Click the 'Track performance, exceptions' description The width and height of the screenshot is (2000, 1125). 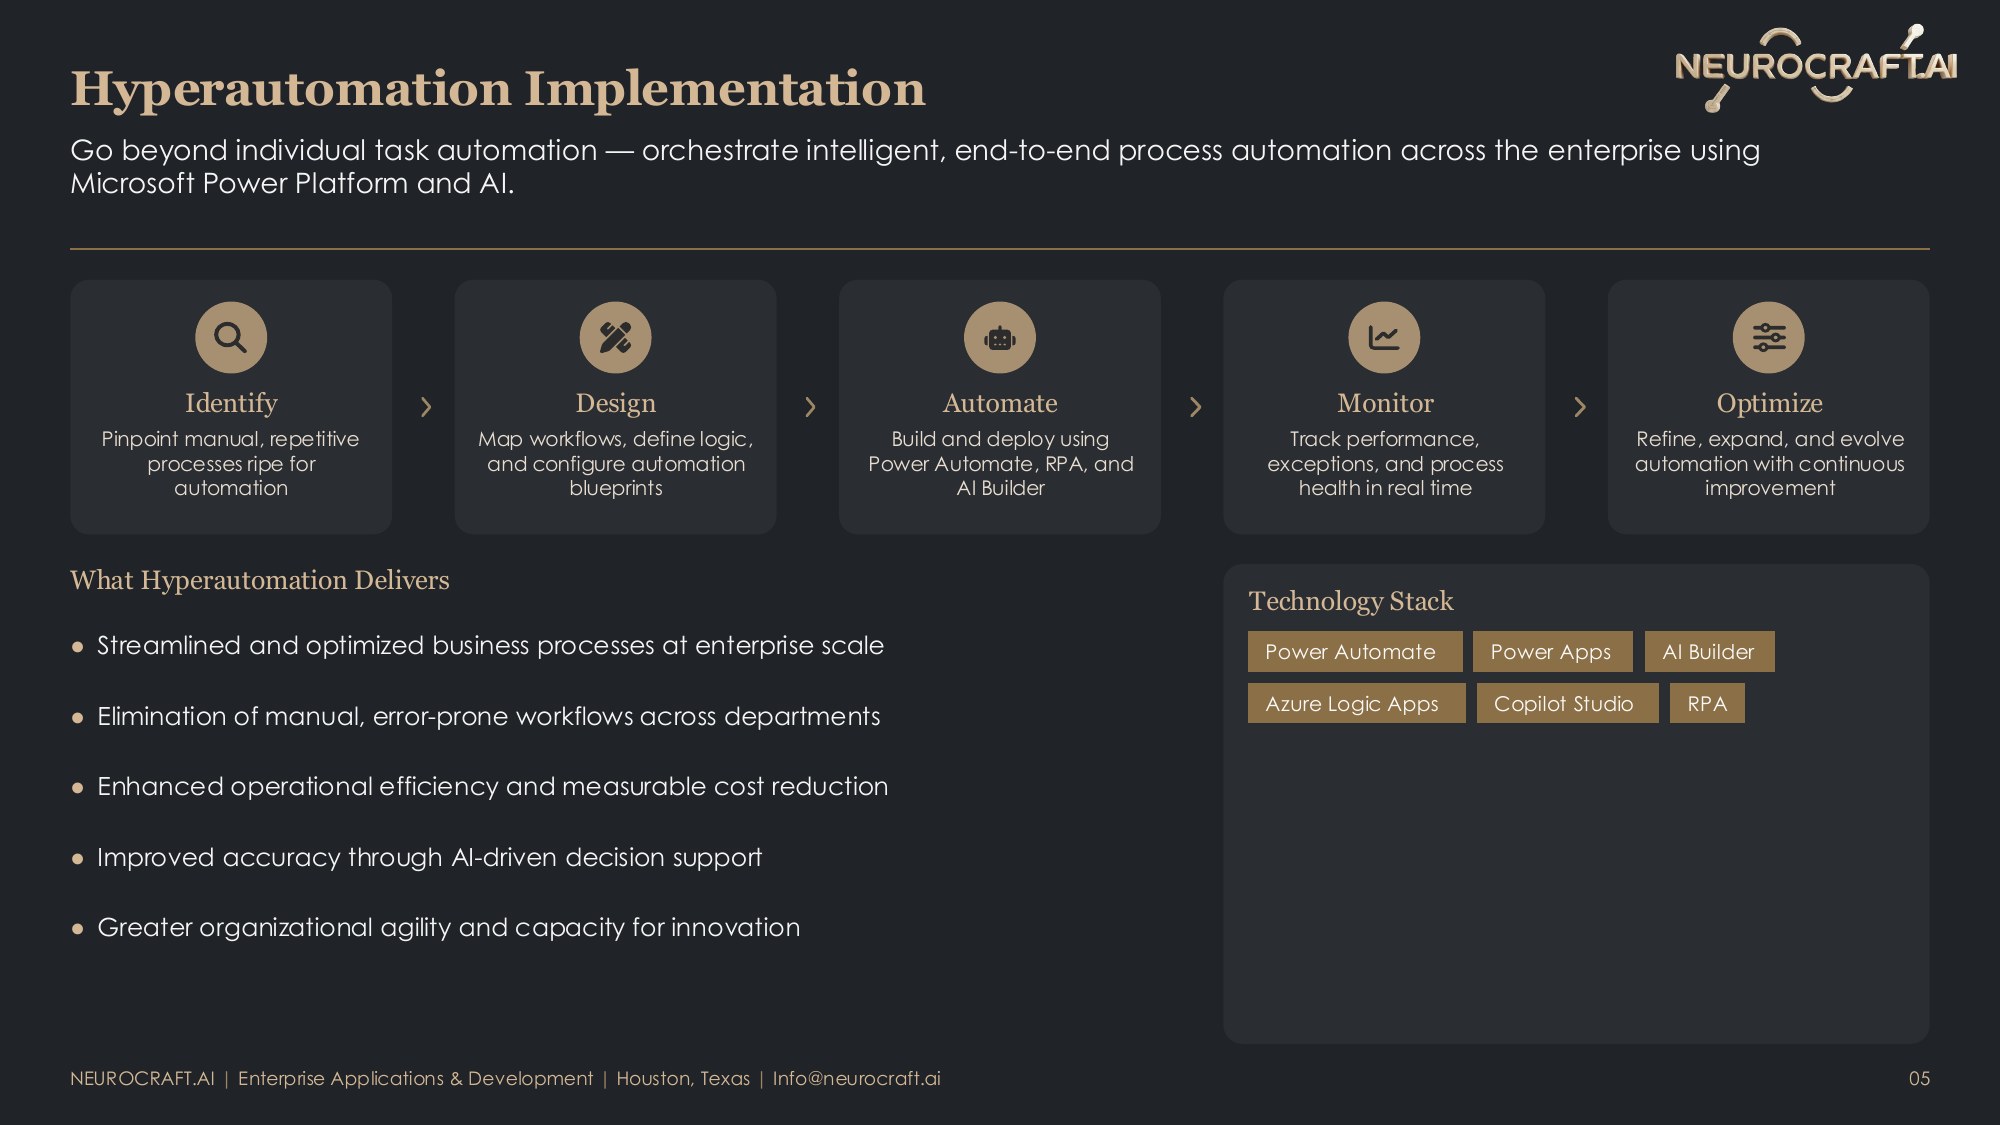click(1385, 464)
